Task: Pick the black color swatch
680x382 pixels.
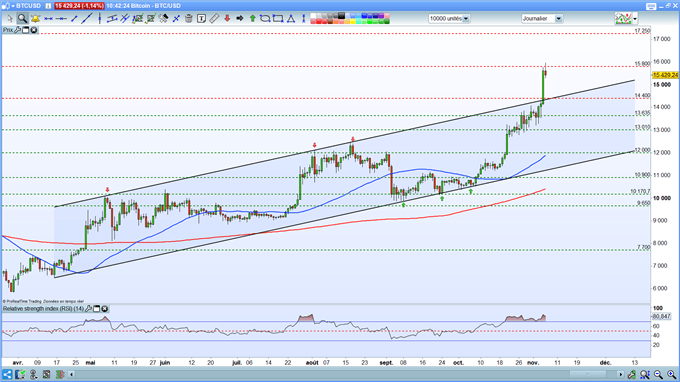Action: [x=341, y=16]
